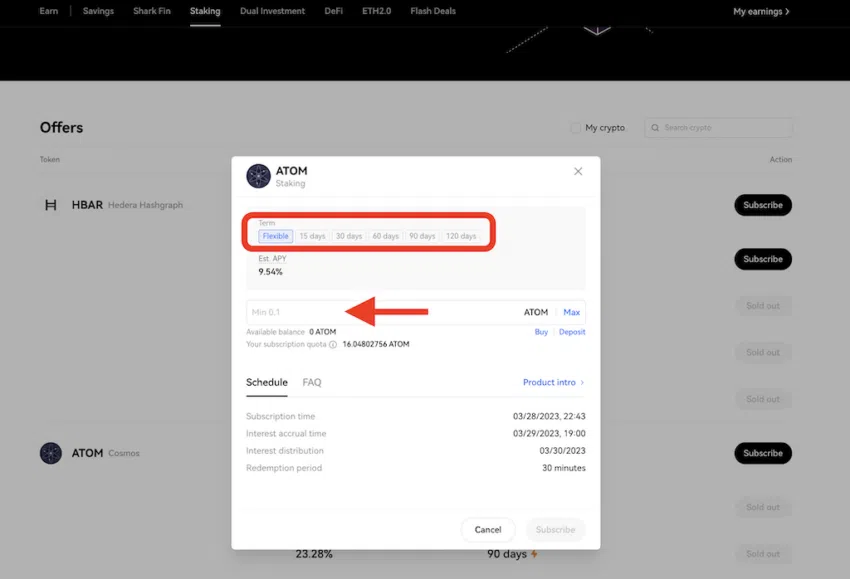Viewport: 850px width, 579px height.
Task: Click the 16.04802756 ATOM quota value
Action: pos(376,344)
